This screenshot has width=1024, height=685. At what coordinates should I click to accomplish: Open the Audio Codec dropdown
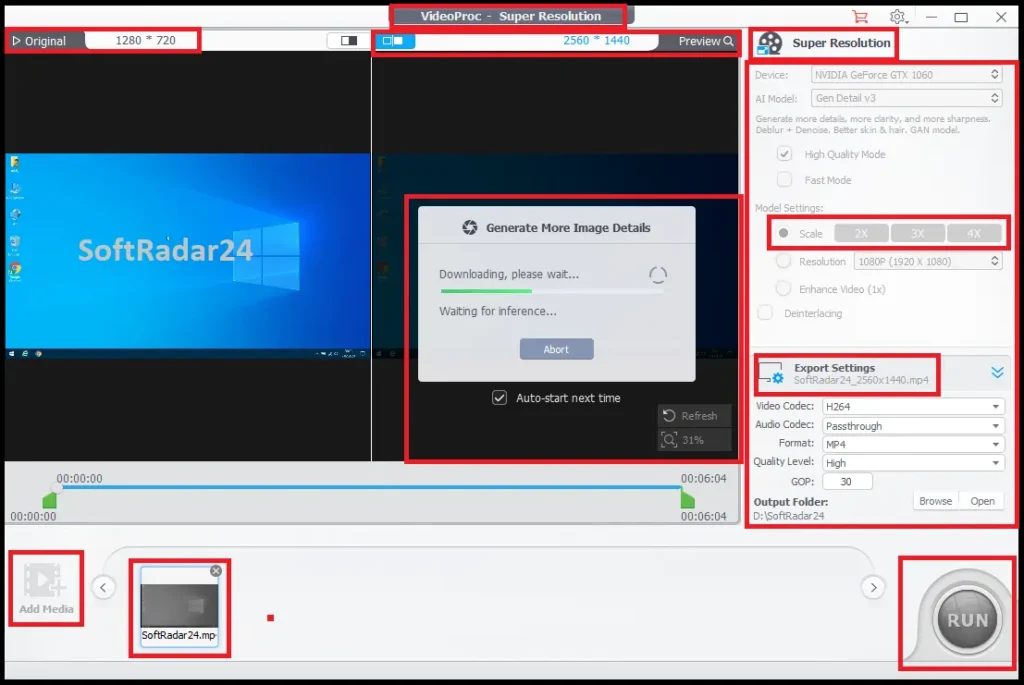(912, 426)
